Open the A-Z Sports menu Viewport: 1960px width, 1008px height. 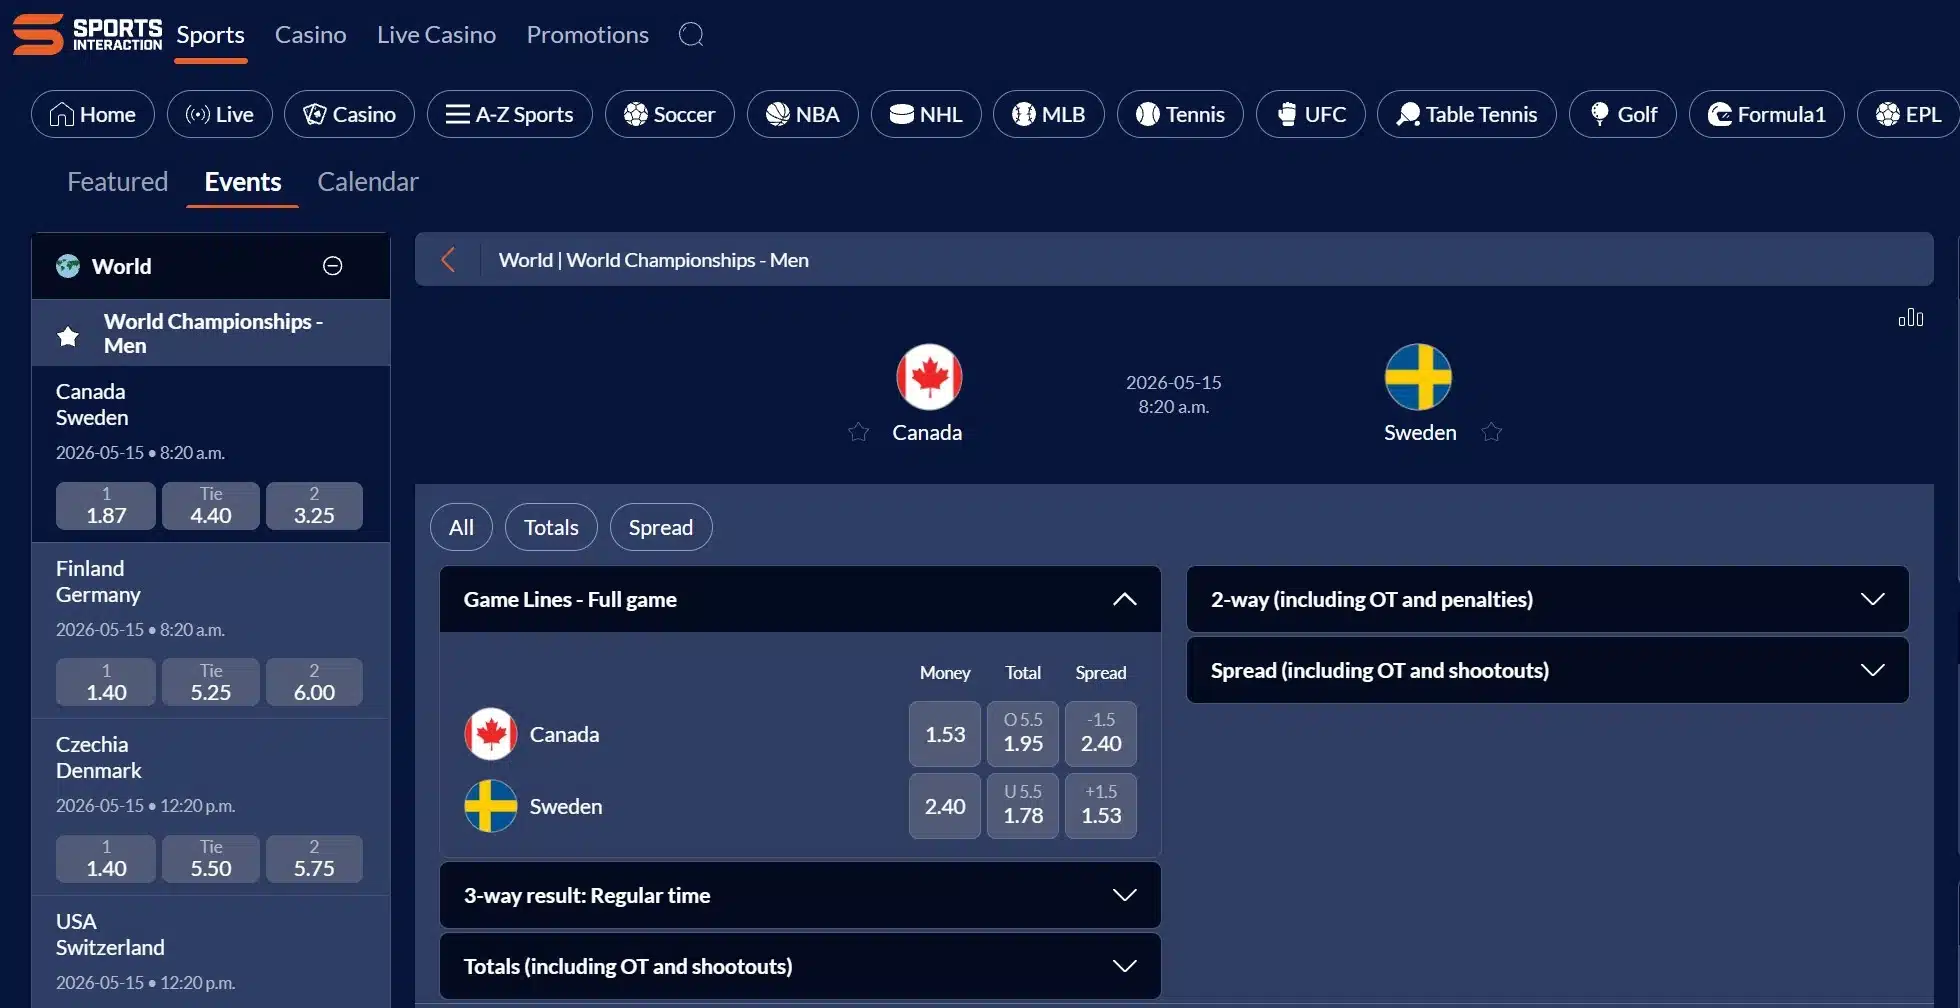click(510, 114)
